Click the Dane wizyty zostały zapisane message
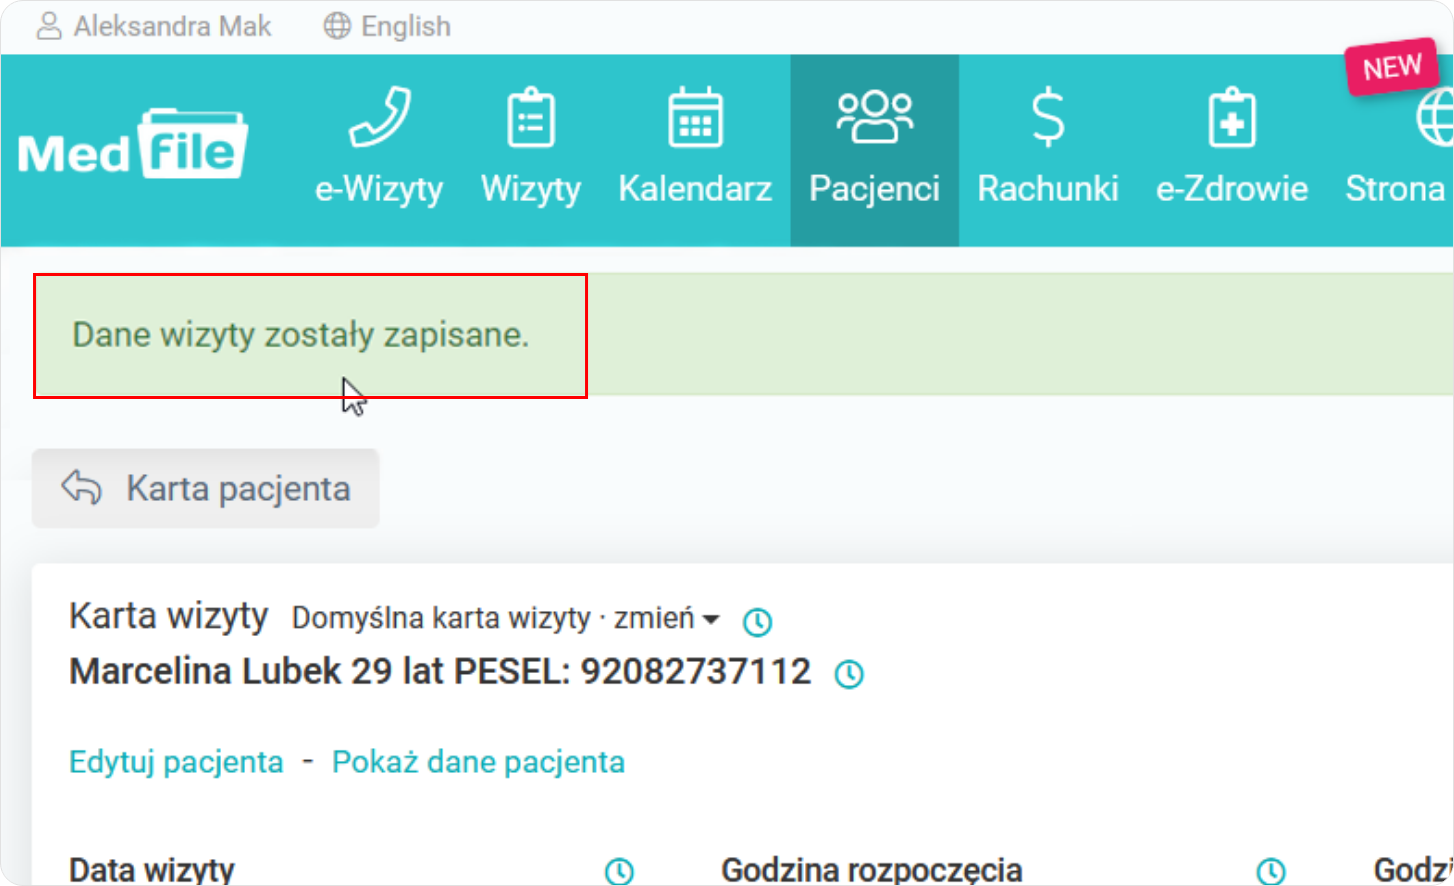 300,335
